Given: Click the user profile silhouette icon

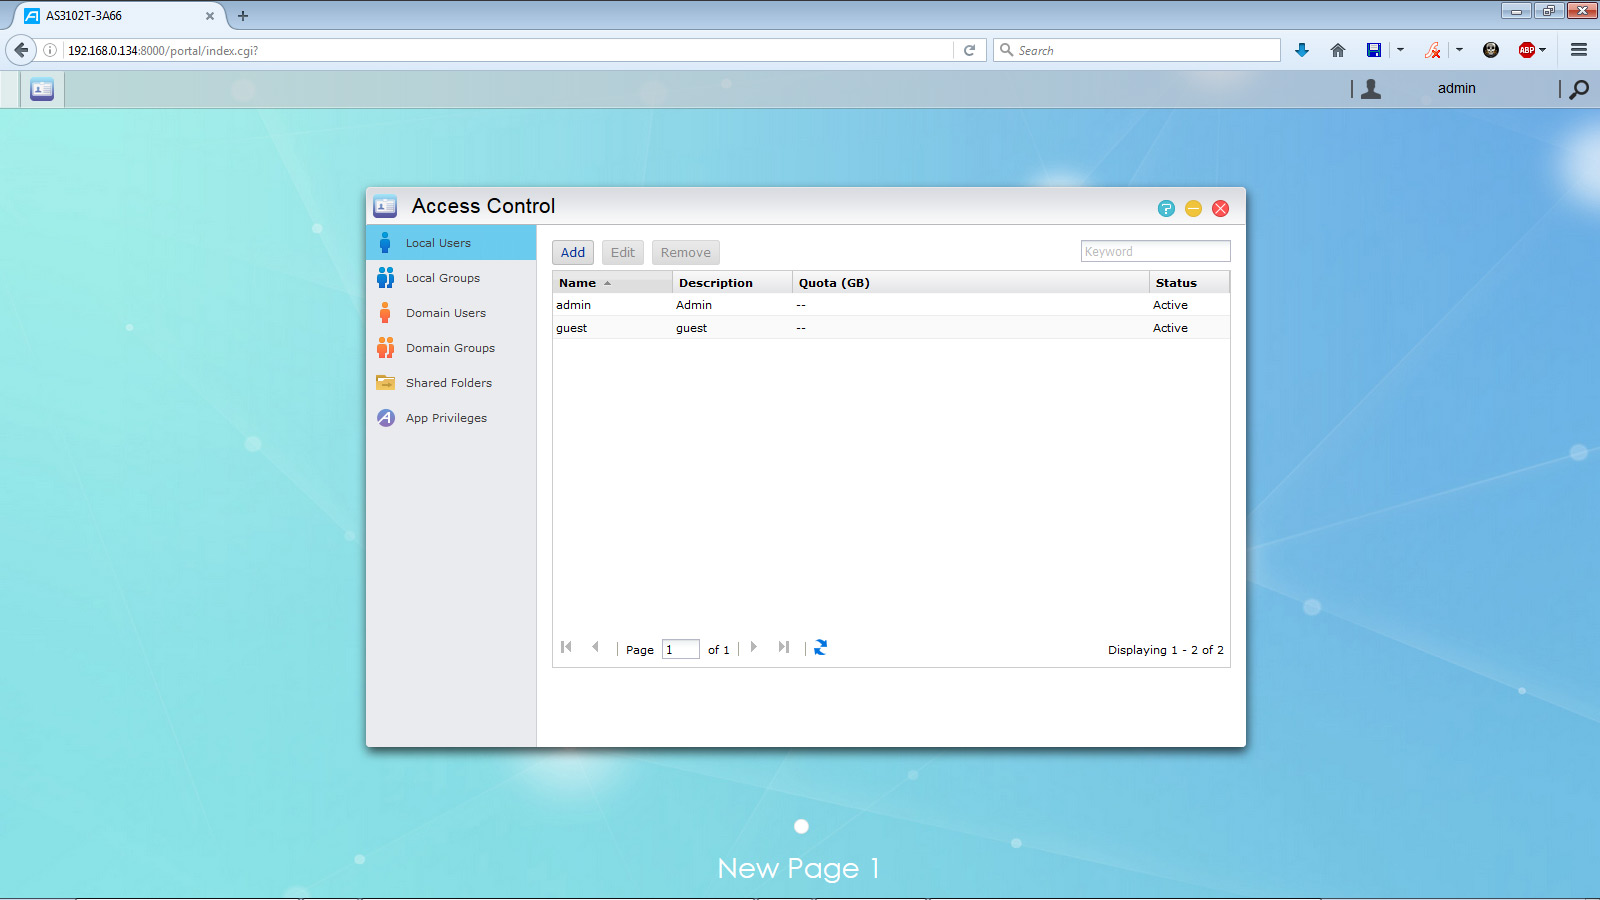Looking at the screenshot, I should click(x=1371, y=89).
